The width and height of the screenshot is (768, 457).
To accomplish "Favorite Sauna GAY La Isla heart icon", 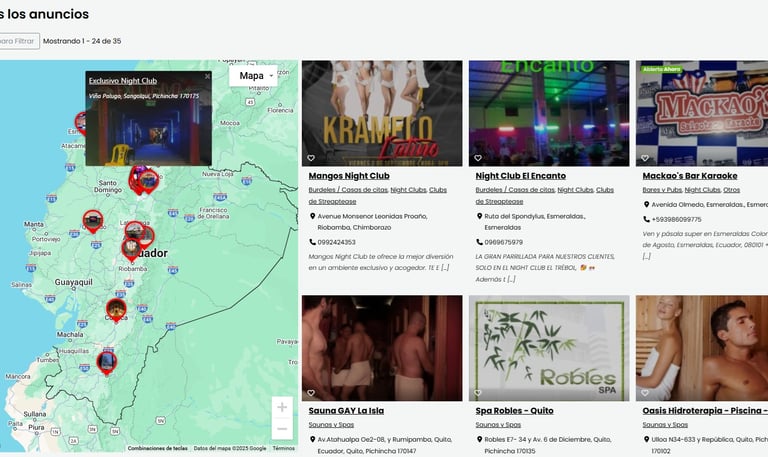I will 311,393.
